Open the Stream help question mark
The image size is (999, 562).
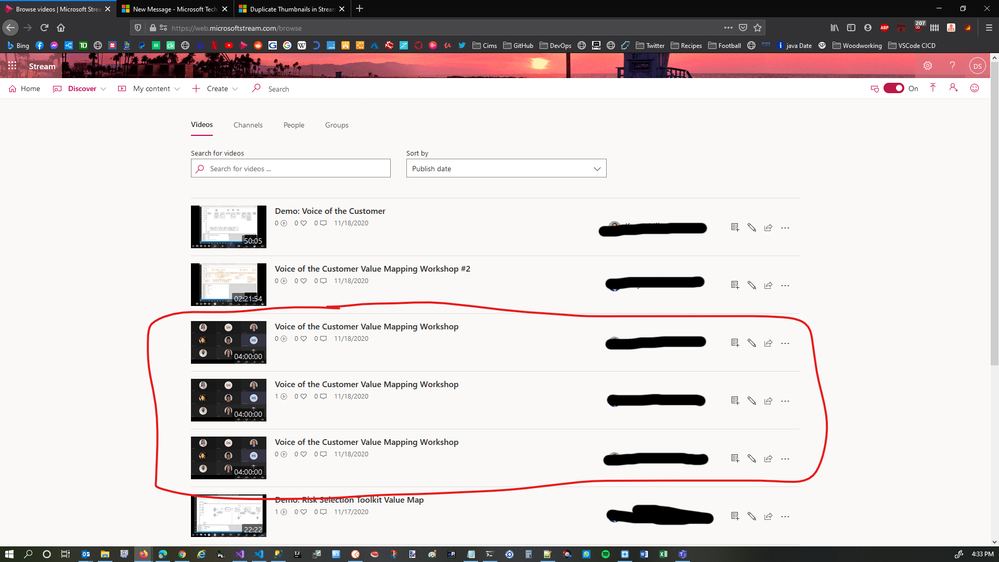952,66
